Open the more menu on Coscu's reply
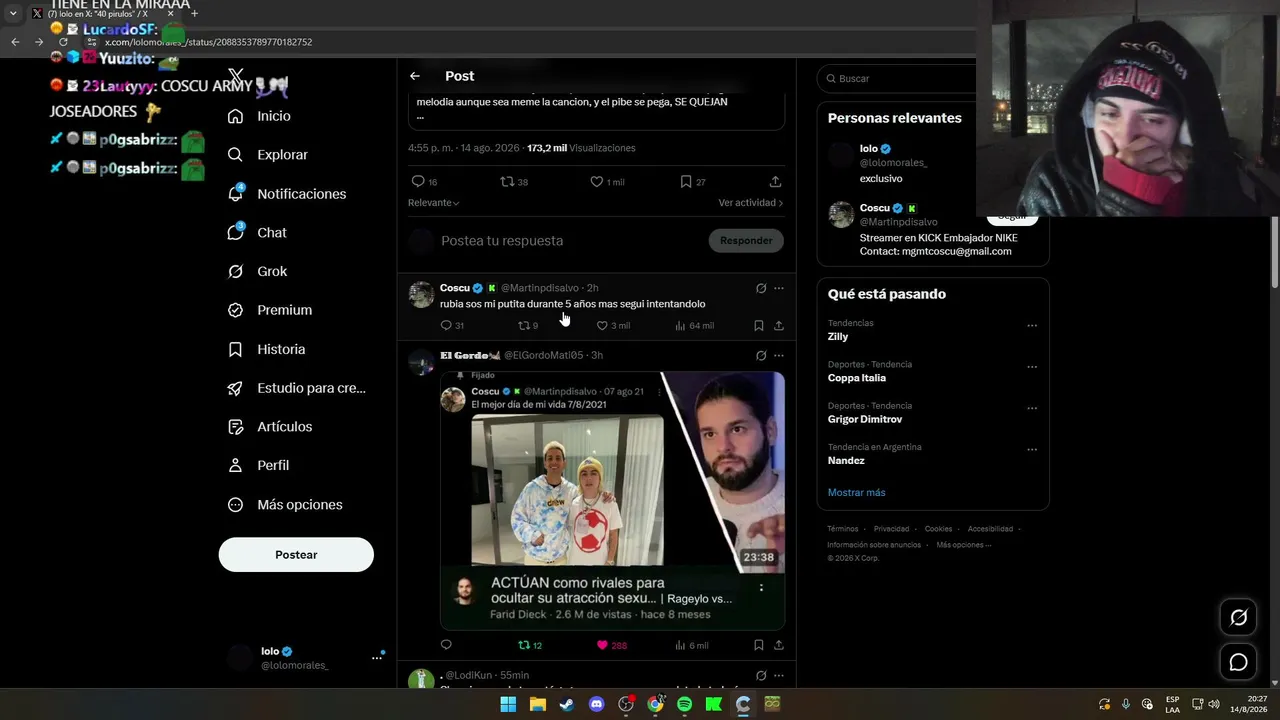The image size is (1280, 720). tap(779, 288)
